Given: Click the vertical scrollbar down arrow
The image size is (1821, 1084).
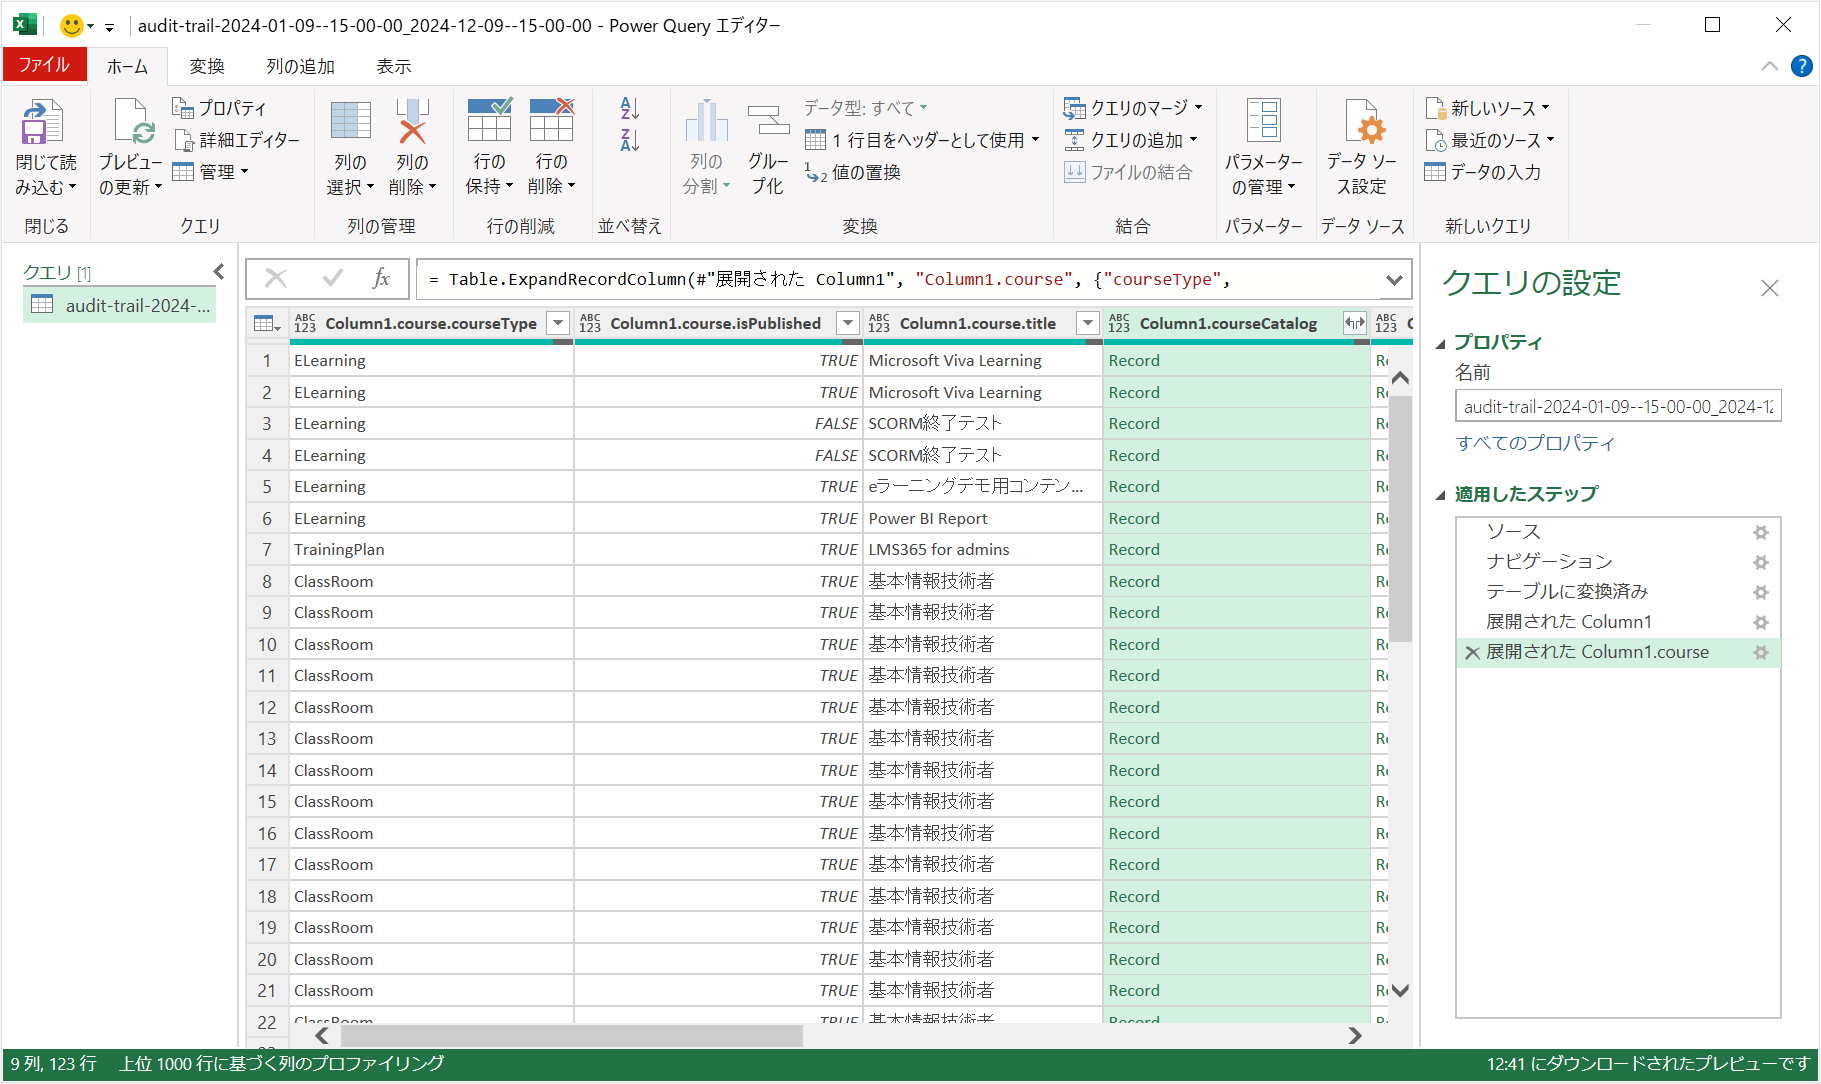Looking at the screenshot, I should [x=1400, y=990].
